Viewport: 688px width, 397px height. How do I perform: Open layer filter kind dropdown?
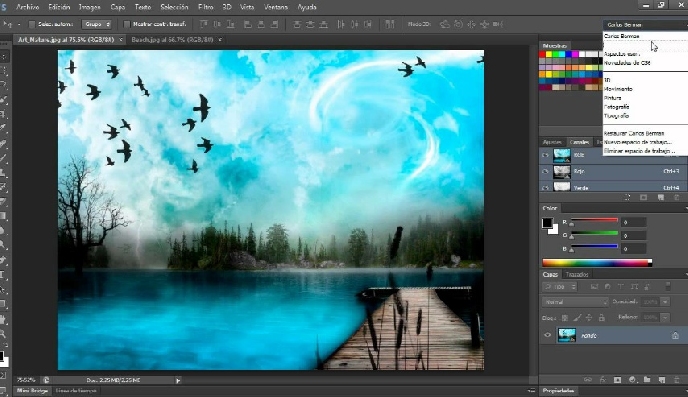(559, 286)
